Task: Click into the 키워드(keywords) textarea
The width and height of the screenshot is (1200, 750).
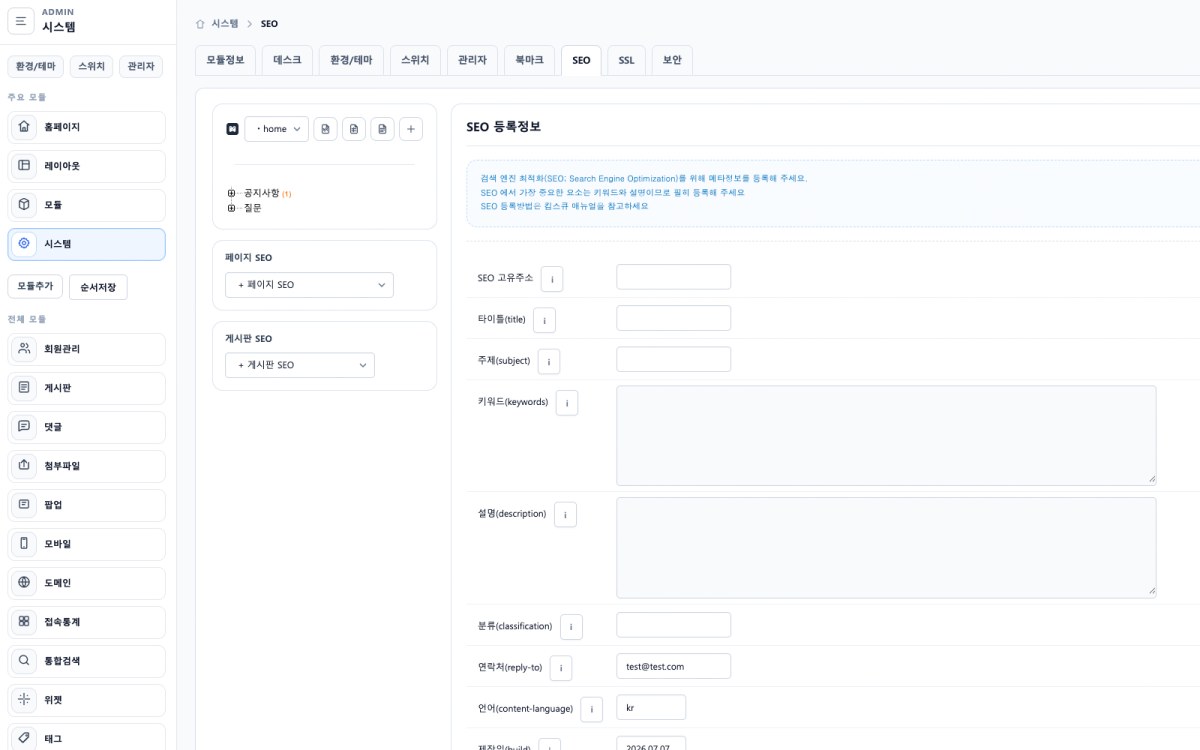Action: (886, 435)
